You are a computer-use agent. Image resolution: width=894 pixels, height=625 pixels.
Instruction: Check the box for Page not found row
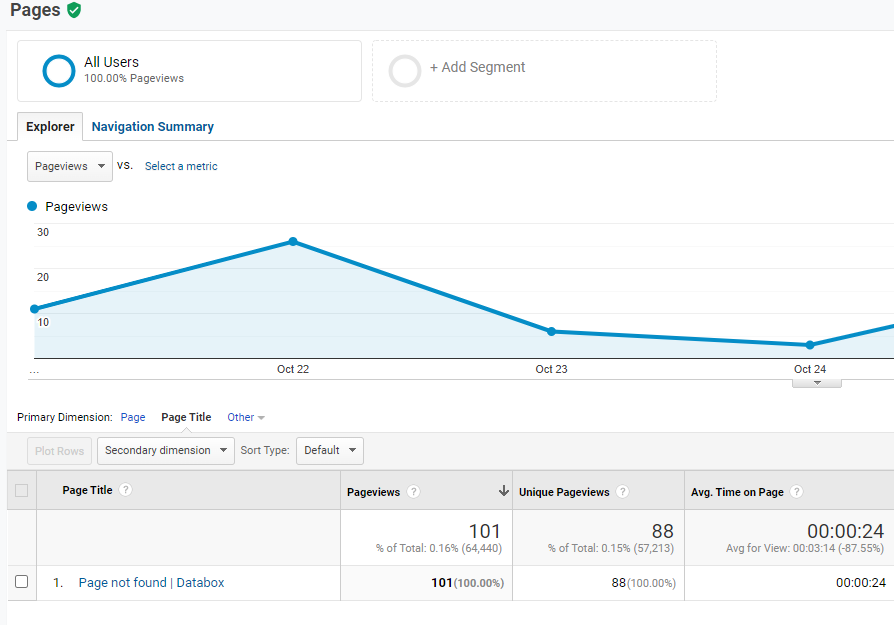(21, 582)
